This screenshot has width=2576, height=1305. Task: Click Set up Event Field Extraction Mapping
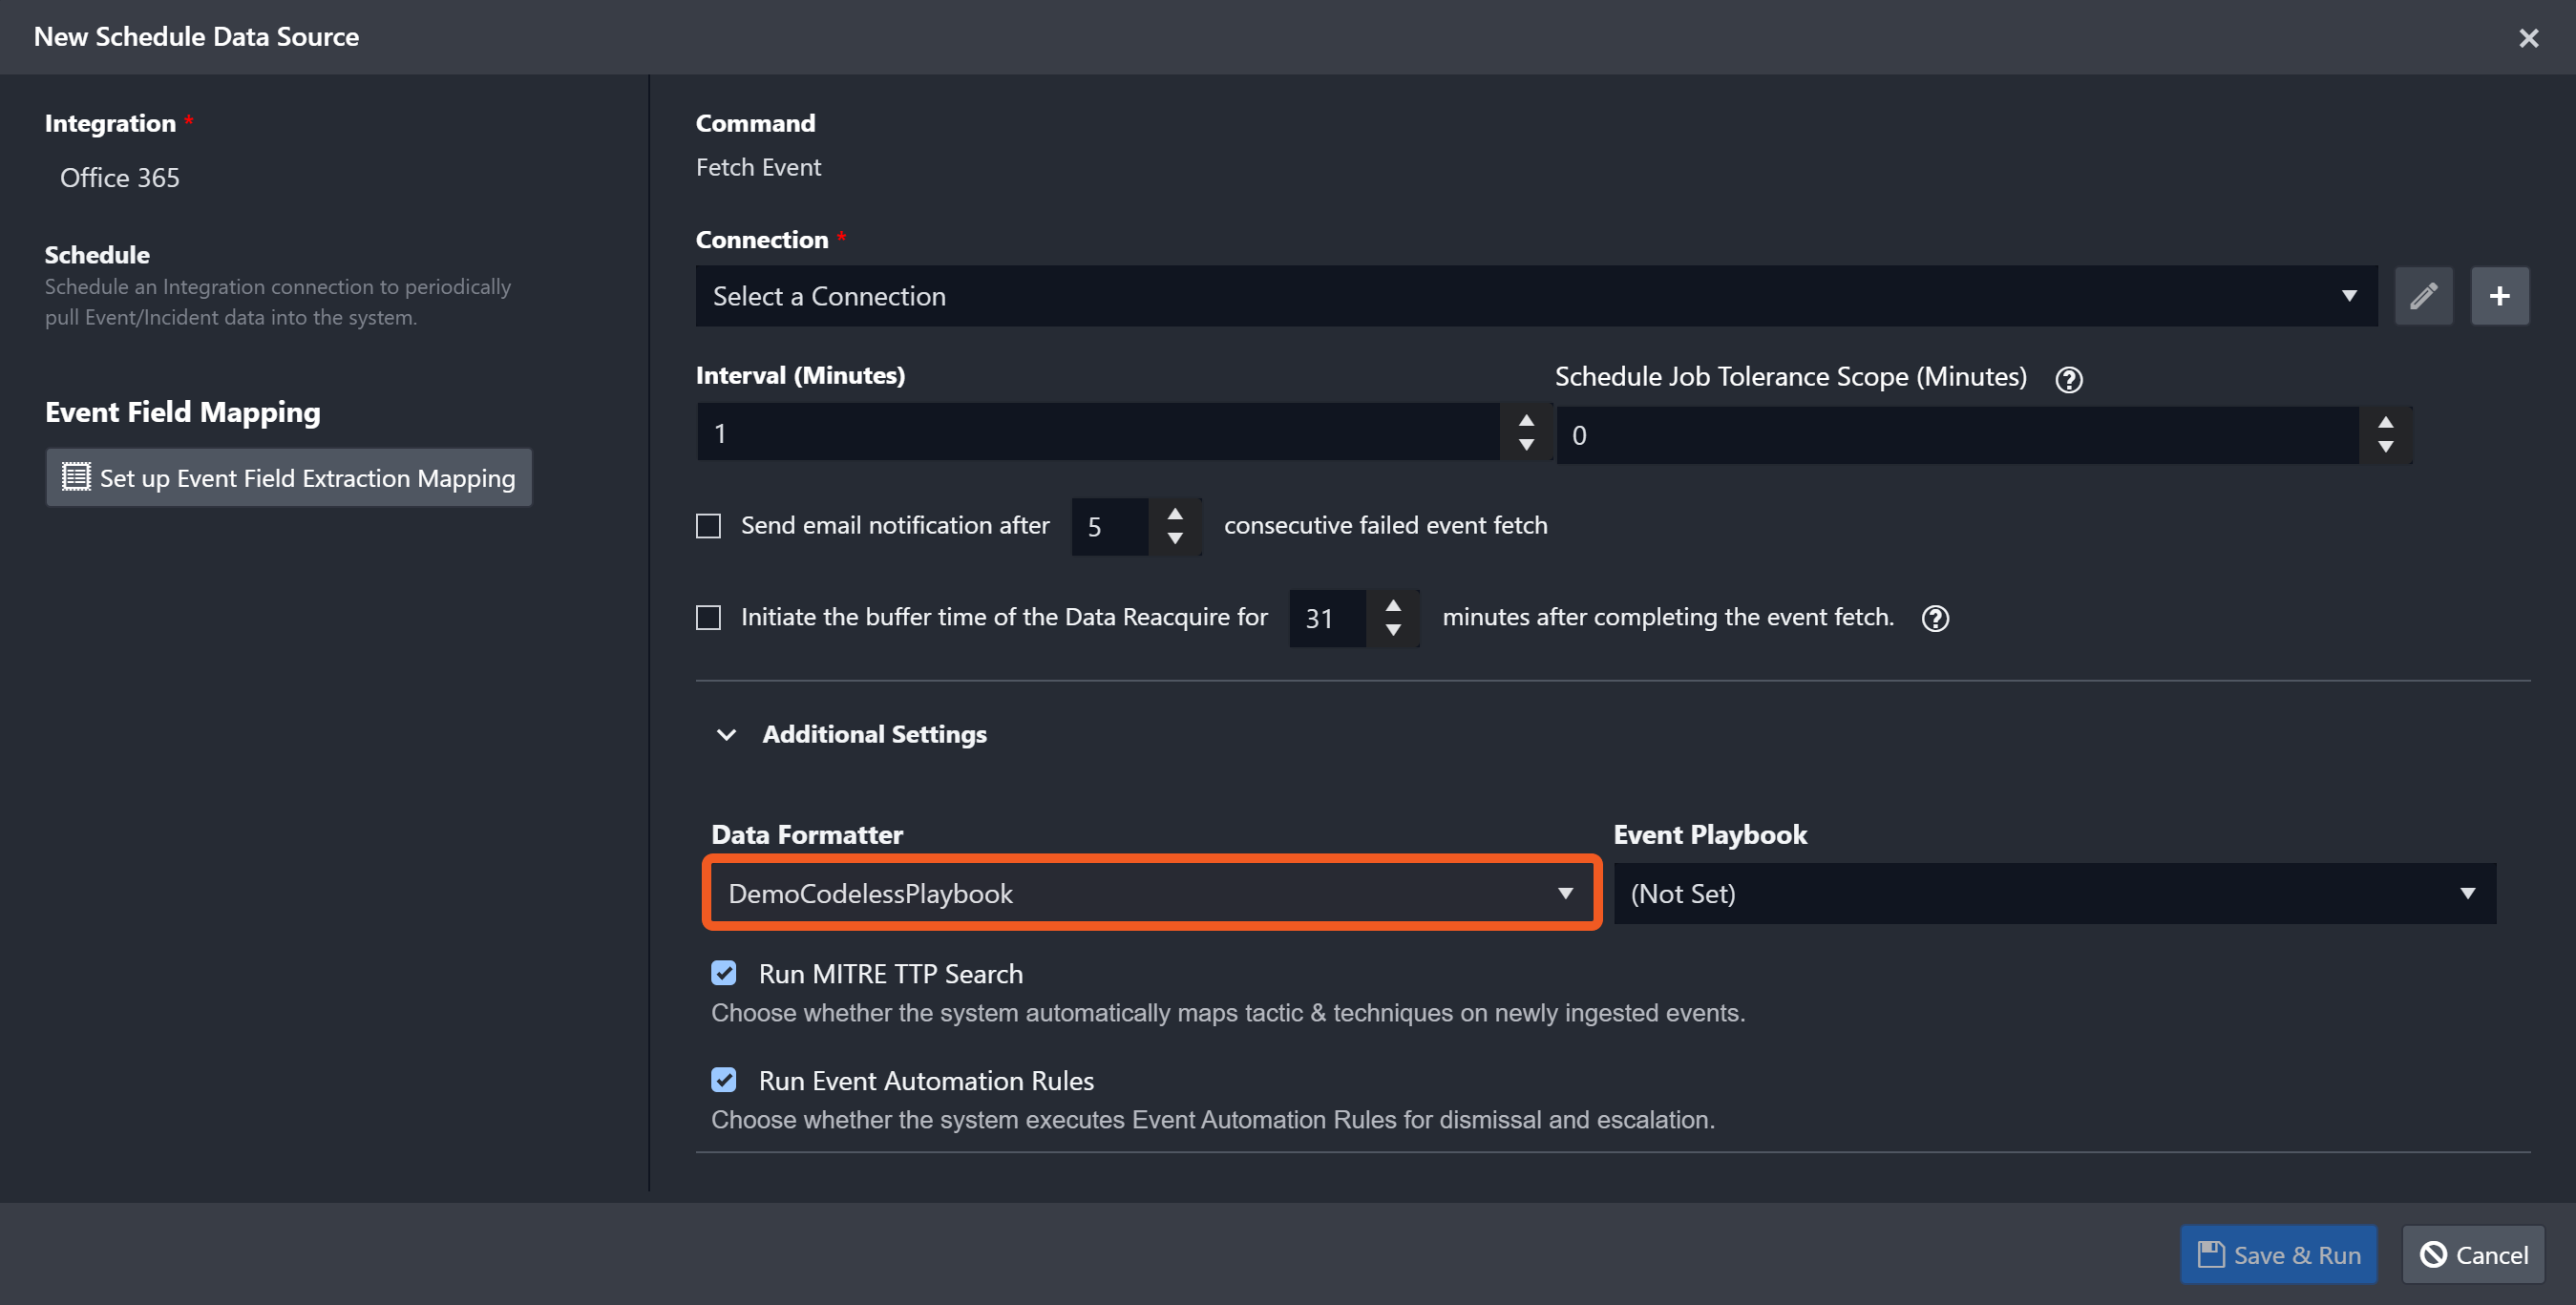pos(289,478)
